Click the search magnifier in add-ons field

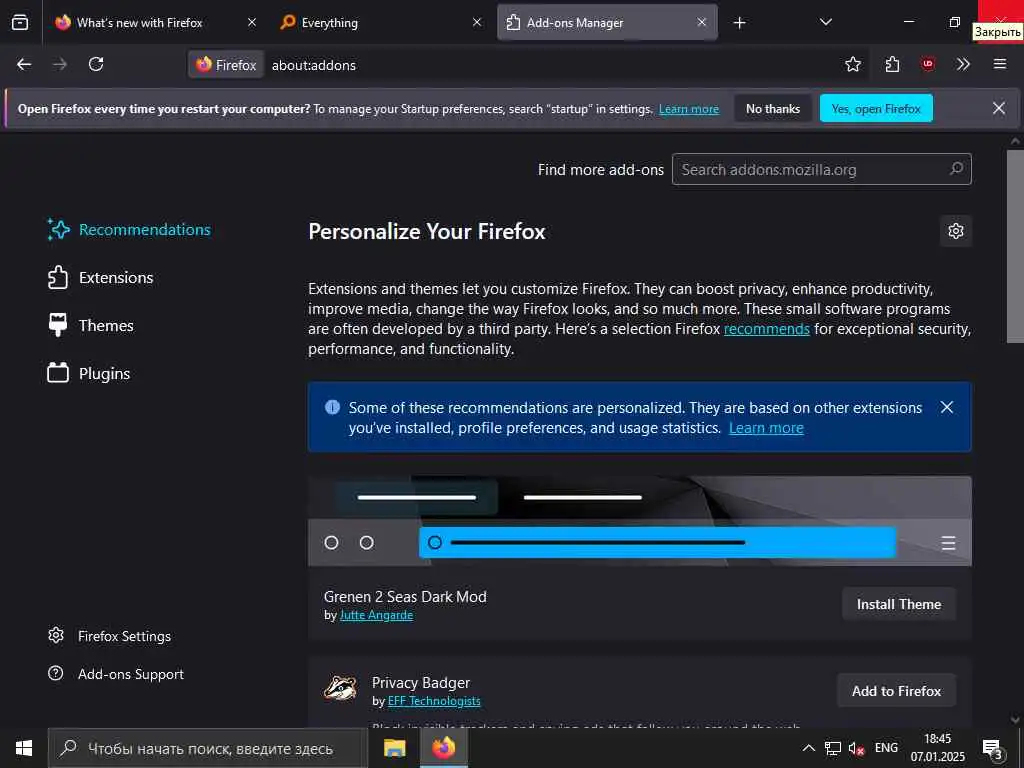pyautogui.click(x=956, y=168)
